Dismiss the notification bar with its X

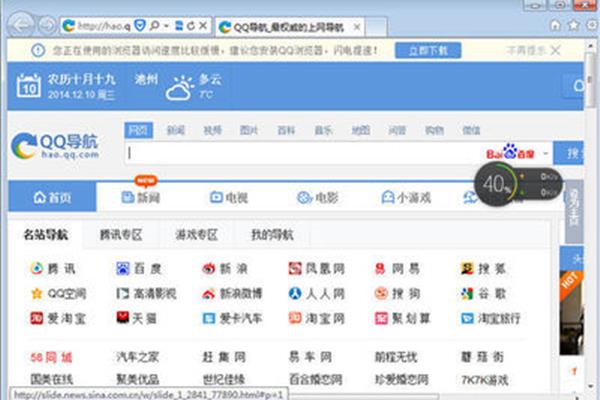click(556, 50)
